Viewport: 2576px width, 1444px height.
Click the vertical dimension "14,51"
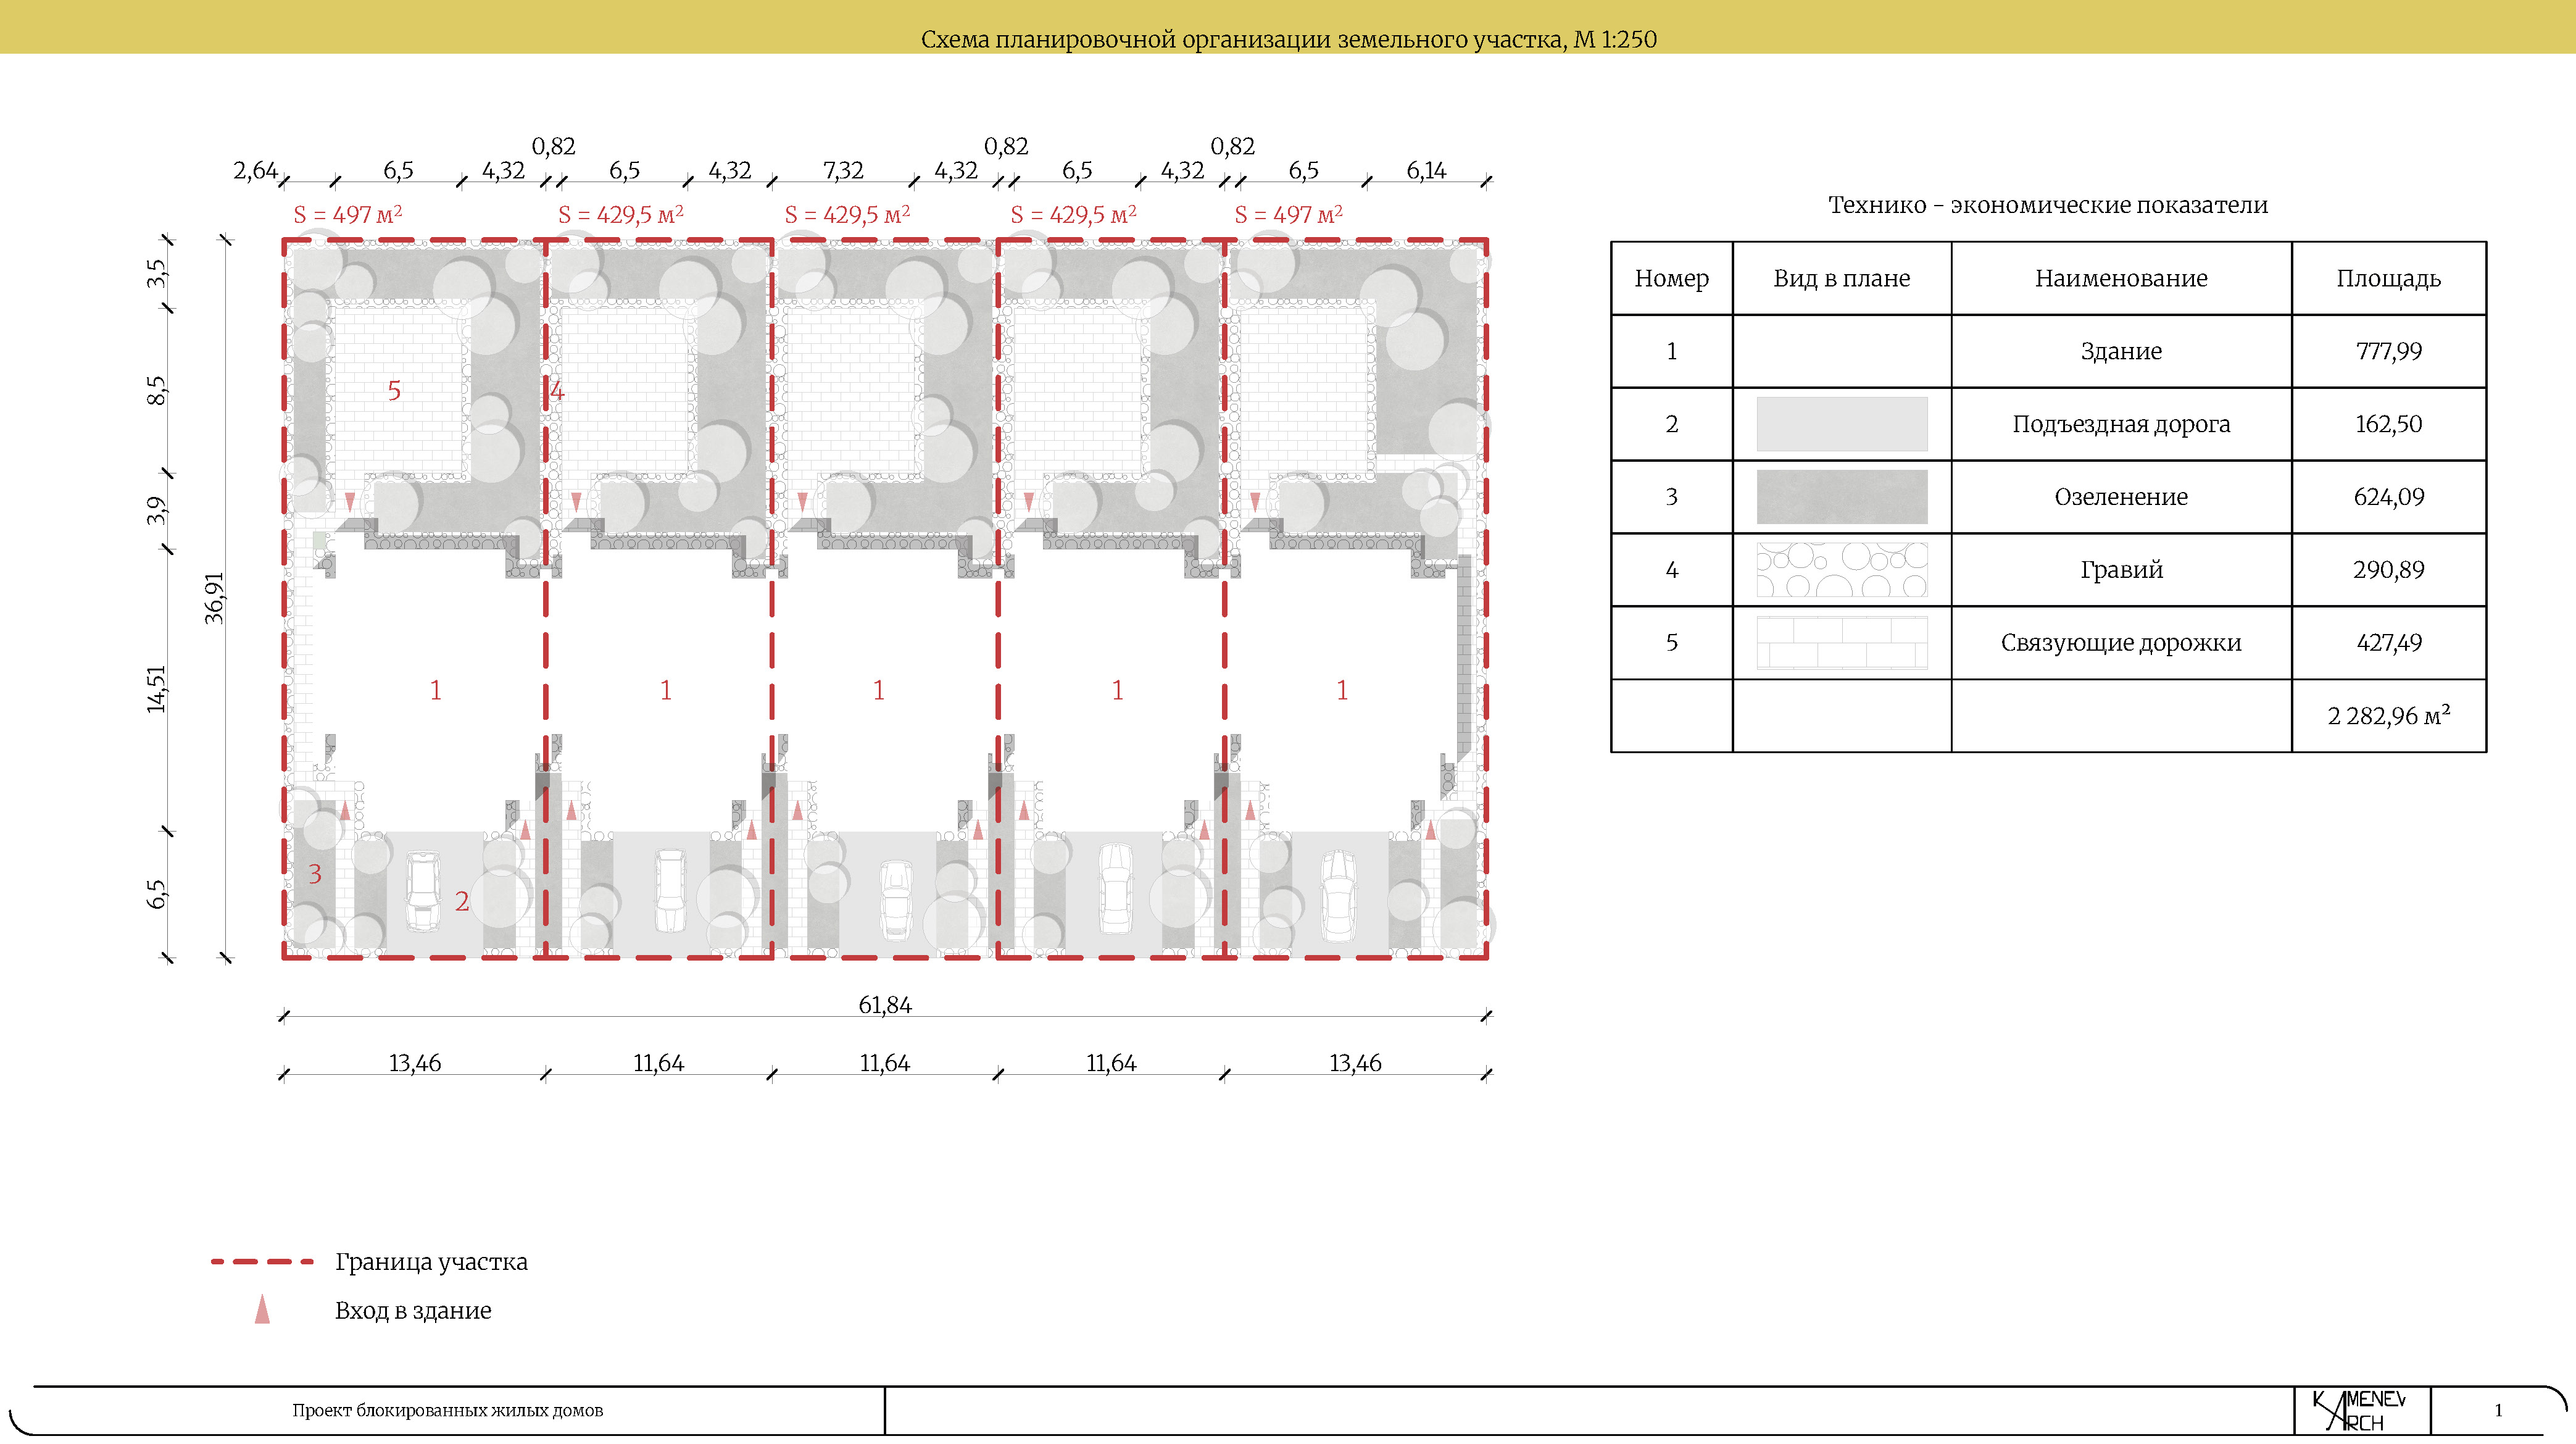156,689
